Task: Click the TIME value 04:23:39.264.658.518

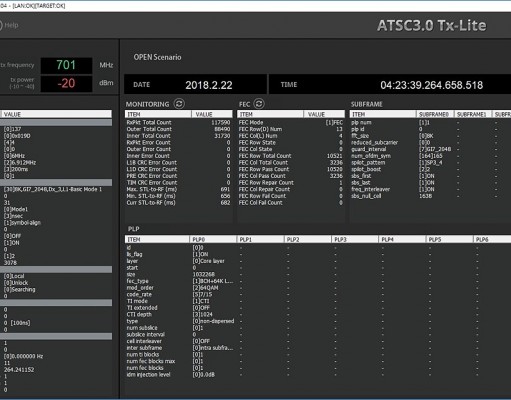Action: pos(432,85)
